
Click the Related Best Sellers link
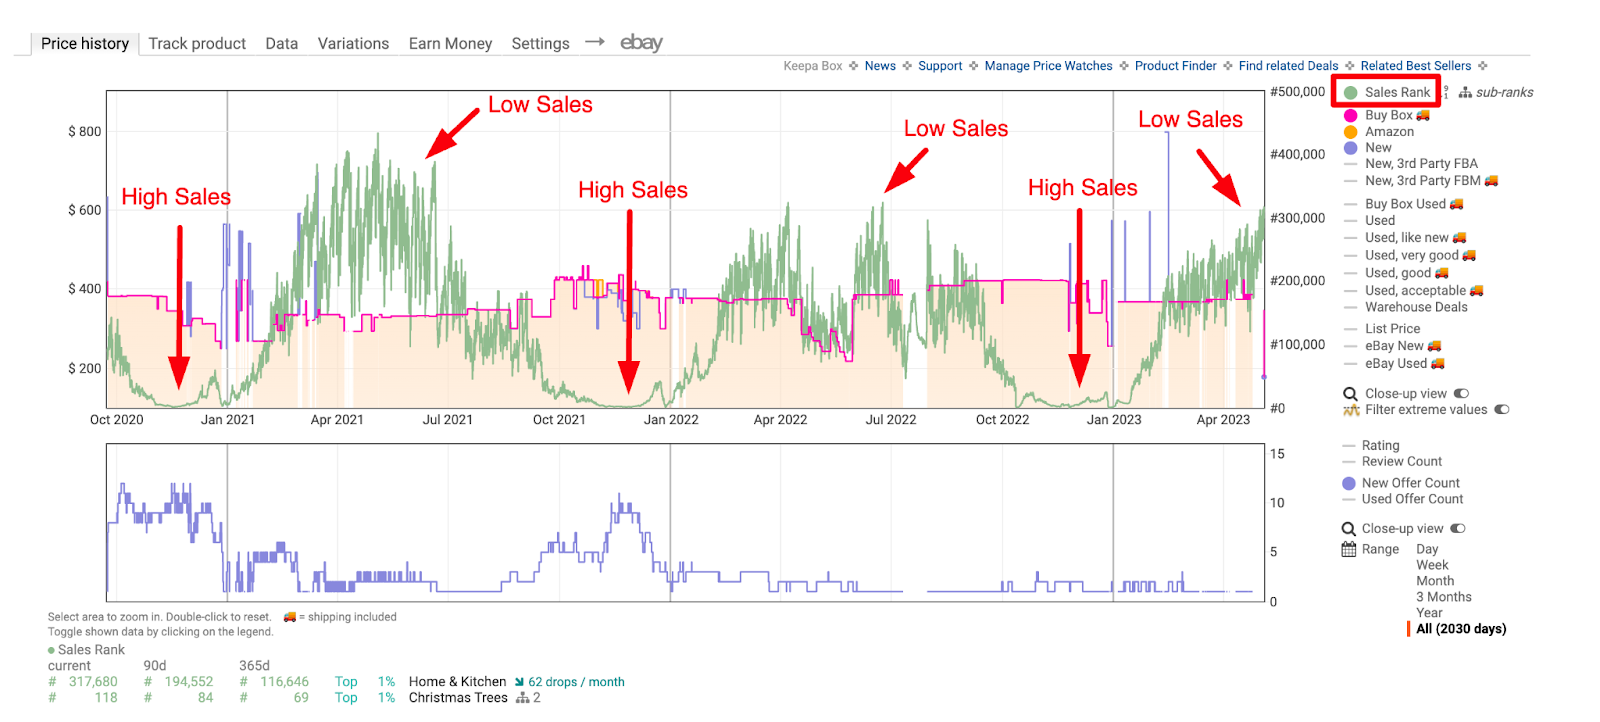click(x=1415, y=66)
